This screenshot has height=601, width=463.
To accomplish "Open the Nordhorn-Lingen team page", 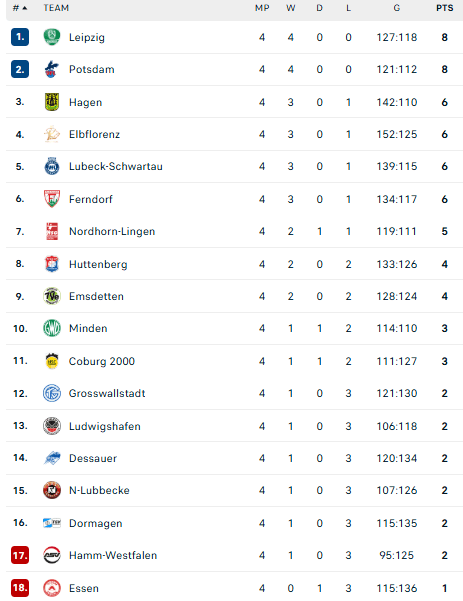I will (x=112, y=232).
